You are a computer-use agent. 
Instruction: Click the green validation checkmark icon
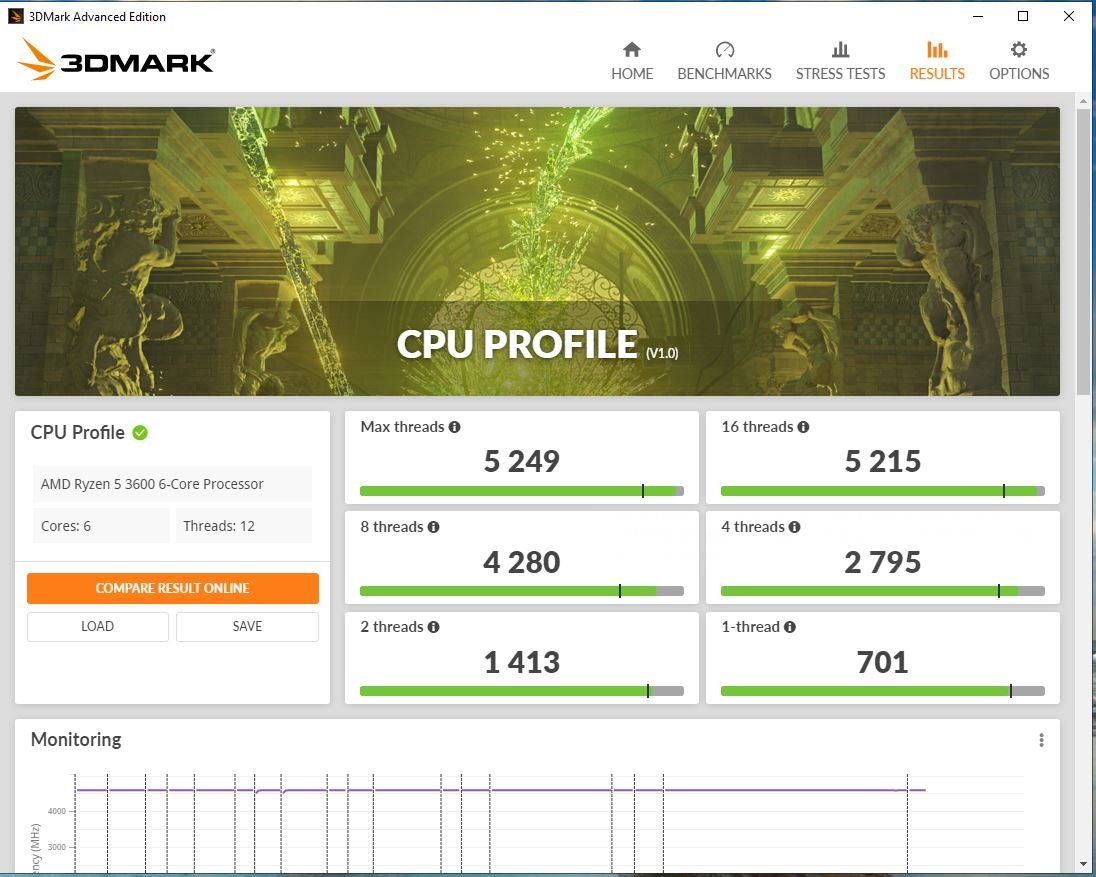pyautogui.click(x=140, y=433)
